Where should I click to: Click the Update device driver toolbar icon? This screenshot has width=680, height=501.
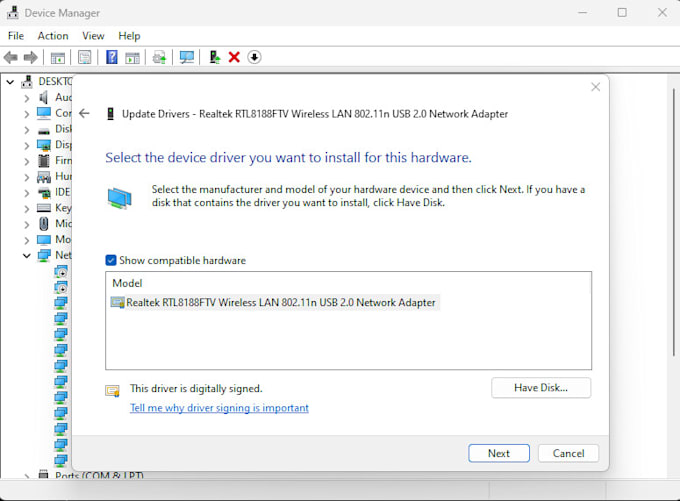tap(159, 57)
